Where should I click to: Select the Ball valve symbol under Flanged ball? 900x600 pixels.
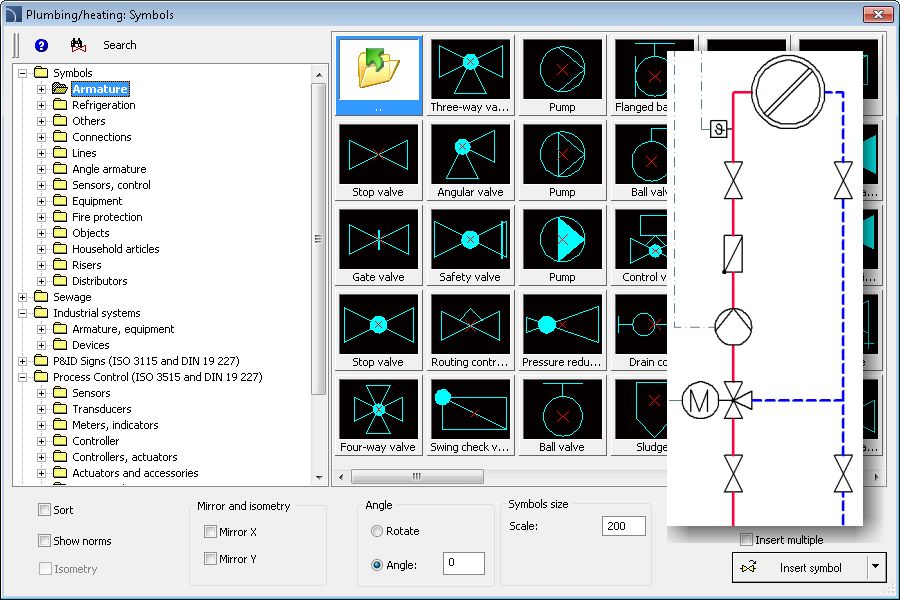(640, 161)
